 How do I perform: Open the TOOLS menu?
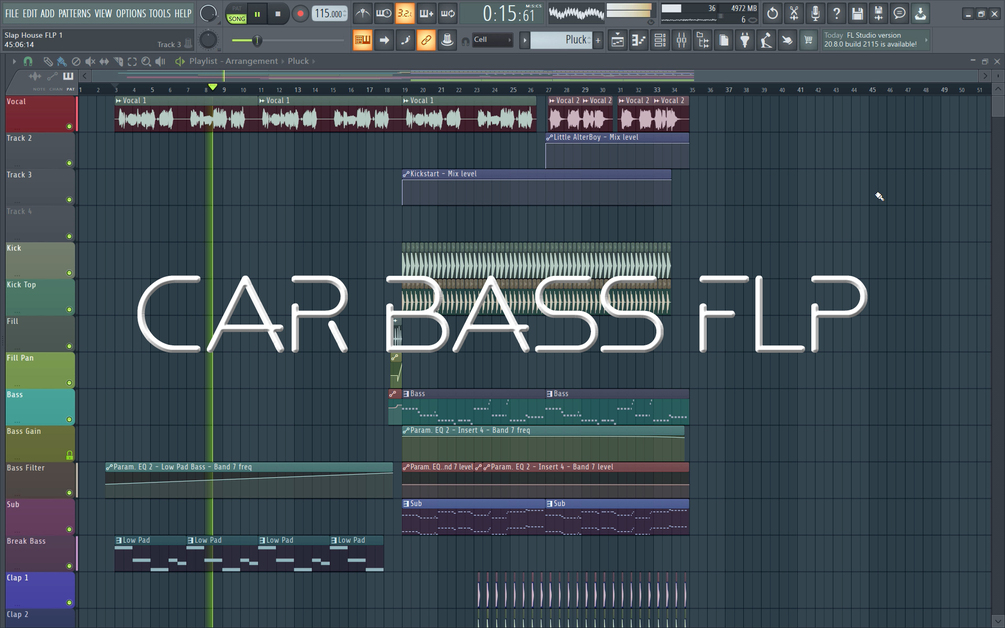[x=160, y=13]
